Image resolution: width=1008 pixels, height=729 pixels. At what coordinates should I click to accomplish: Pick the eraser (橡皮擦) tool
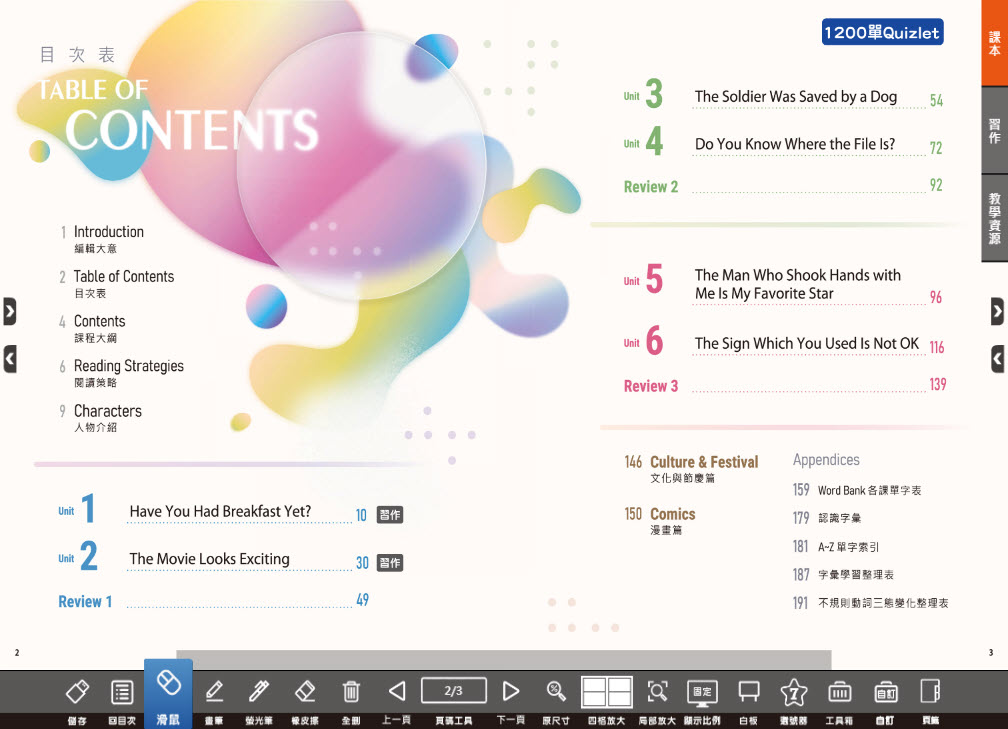click(x=305, y=692)
